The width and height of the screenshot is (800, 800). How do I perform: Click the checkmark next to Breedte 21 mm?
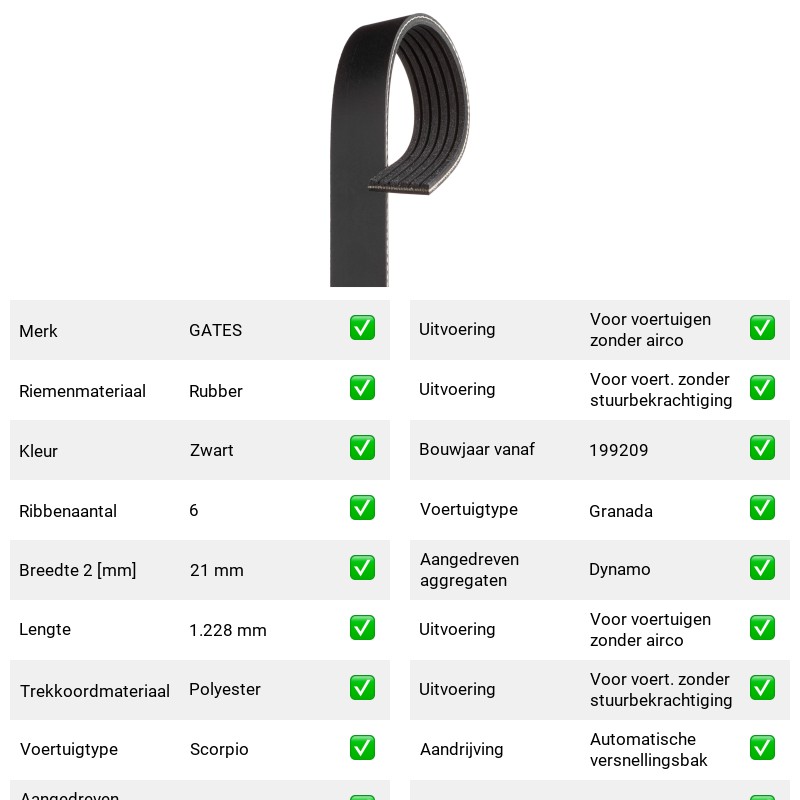coord(362,568)
